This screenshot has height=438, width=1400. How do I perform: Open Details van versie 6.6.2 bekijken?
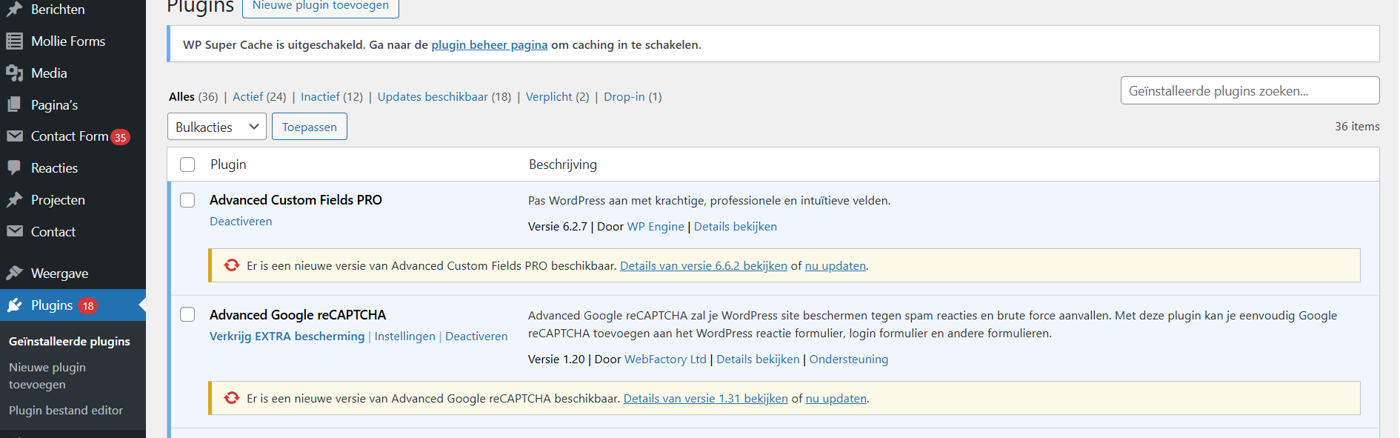704,266
